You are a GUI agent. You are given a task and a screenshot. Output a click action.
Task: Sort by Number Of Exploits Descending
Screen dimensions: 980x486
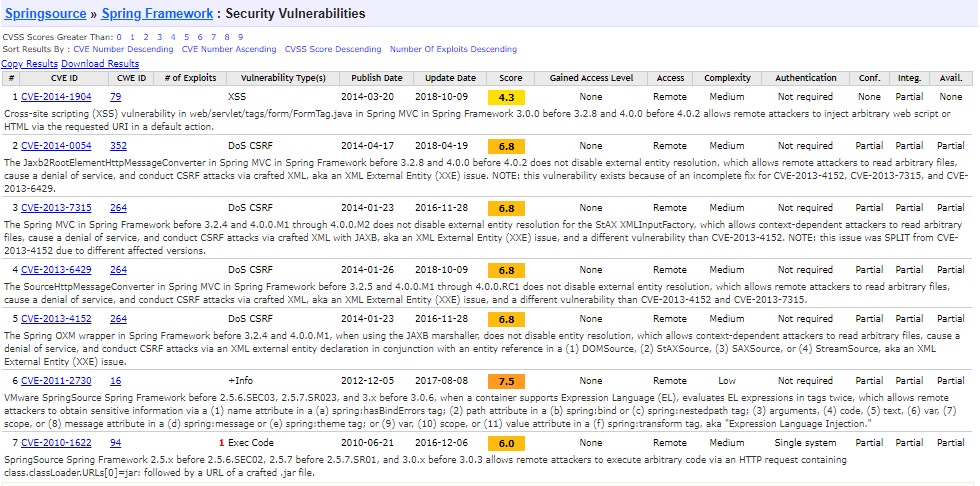[453, 49]
